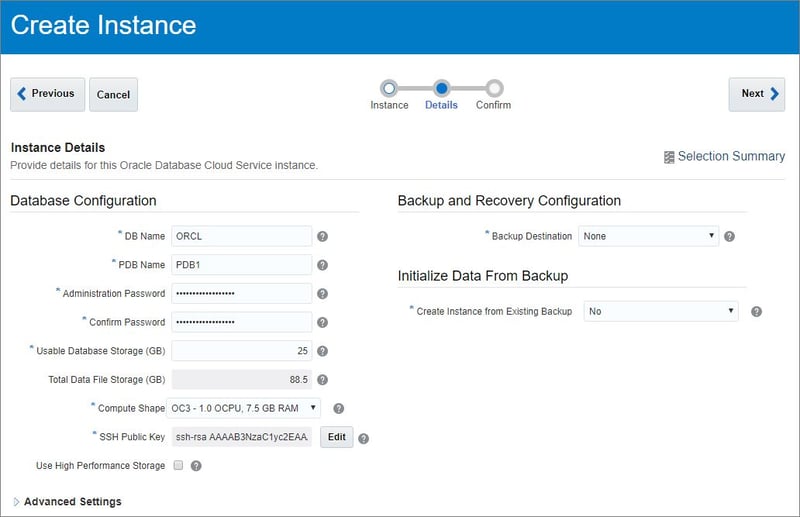Screen dimensions: 800x517
Task: Open Create Instance from Existing Backup dropdown
Action: pyautogui.click(x=660, y=311)
